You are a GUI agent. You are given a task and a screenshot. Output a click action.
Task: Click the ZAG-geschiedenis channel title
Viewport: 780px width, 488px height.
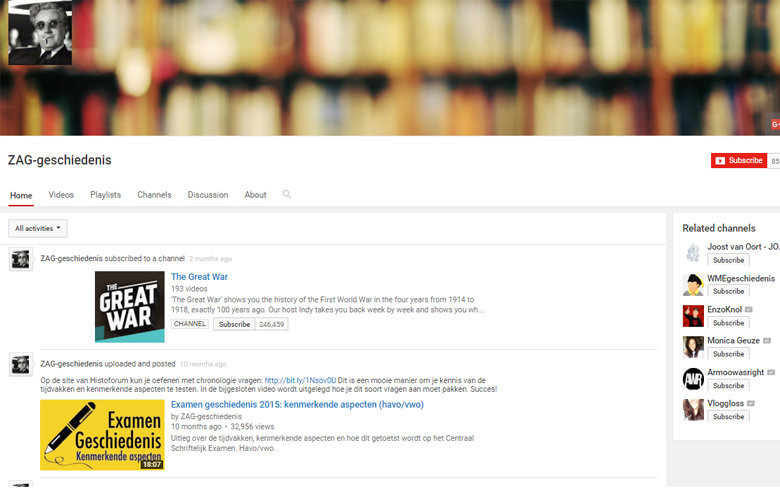(60, 160)
